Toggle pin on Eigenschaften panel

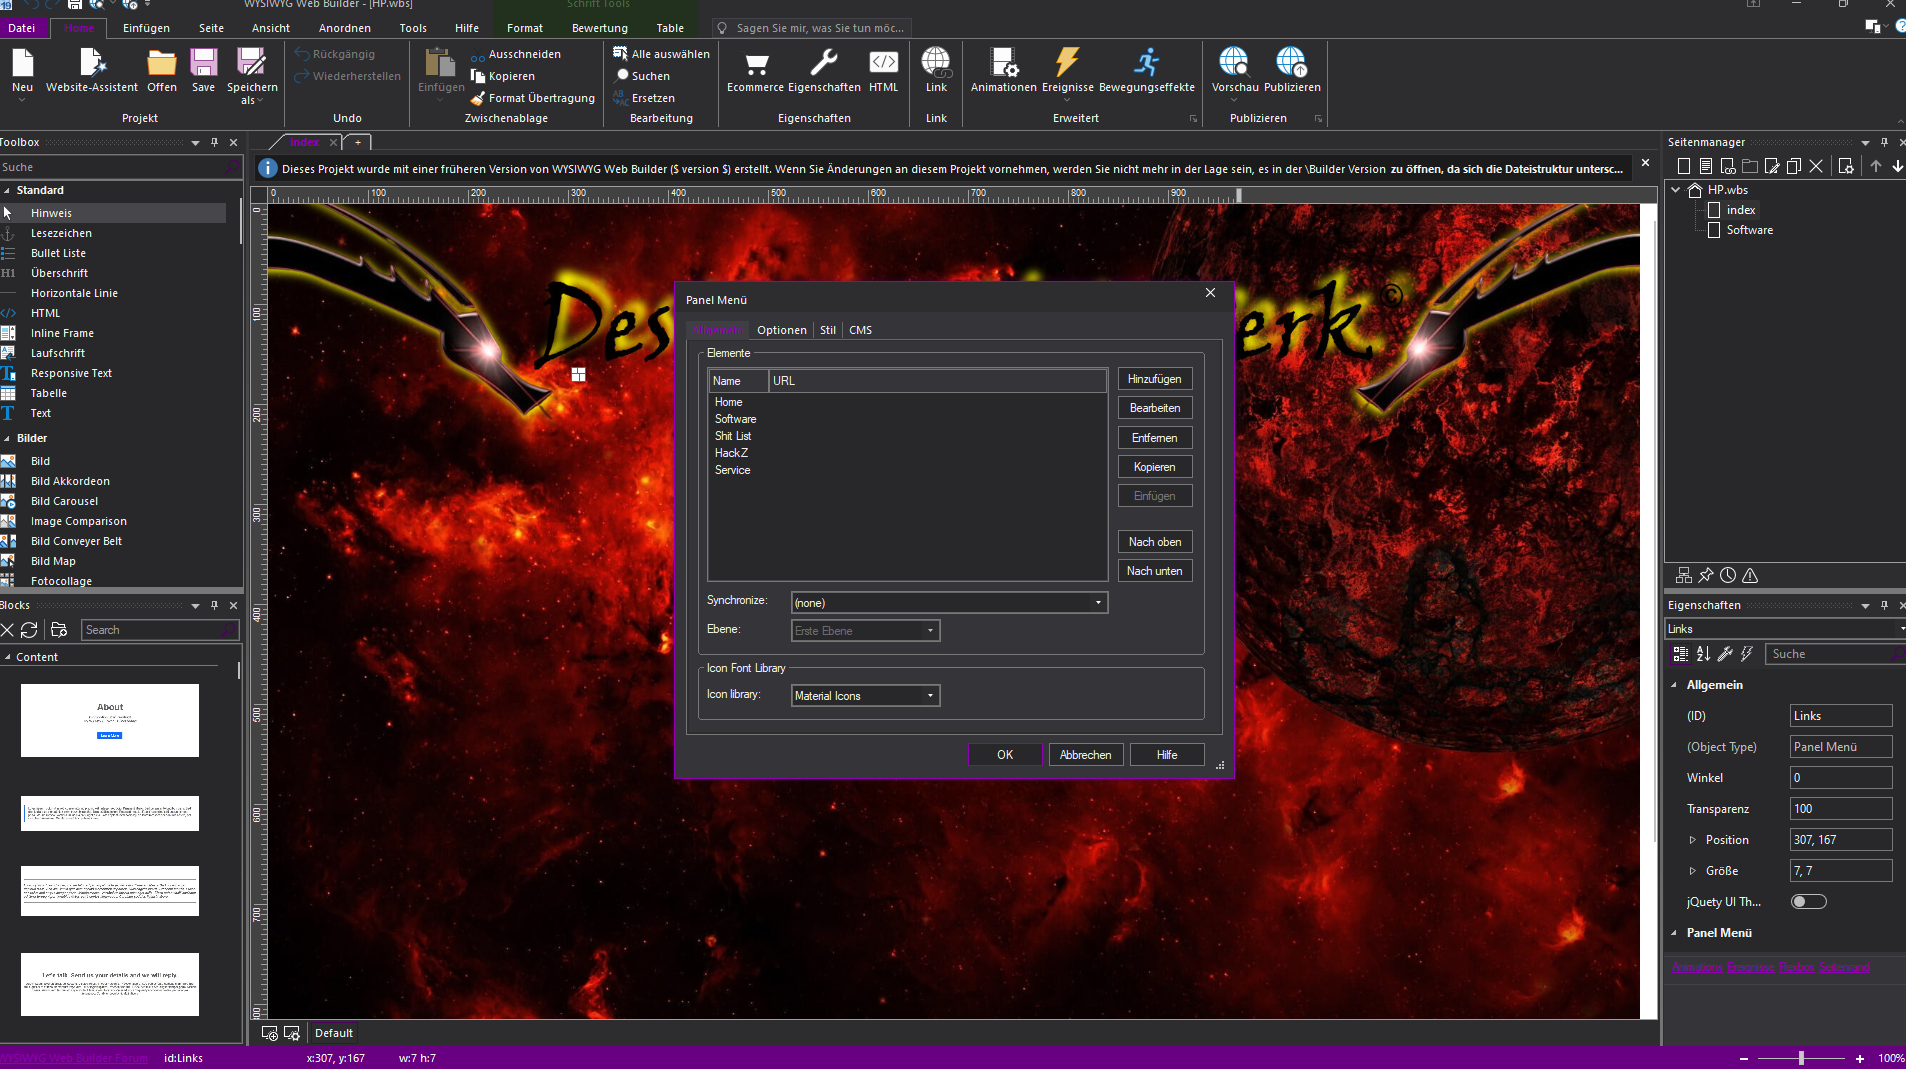click(x=1884, y=605)
